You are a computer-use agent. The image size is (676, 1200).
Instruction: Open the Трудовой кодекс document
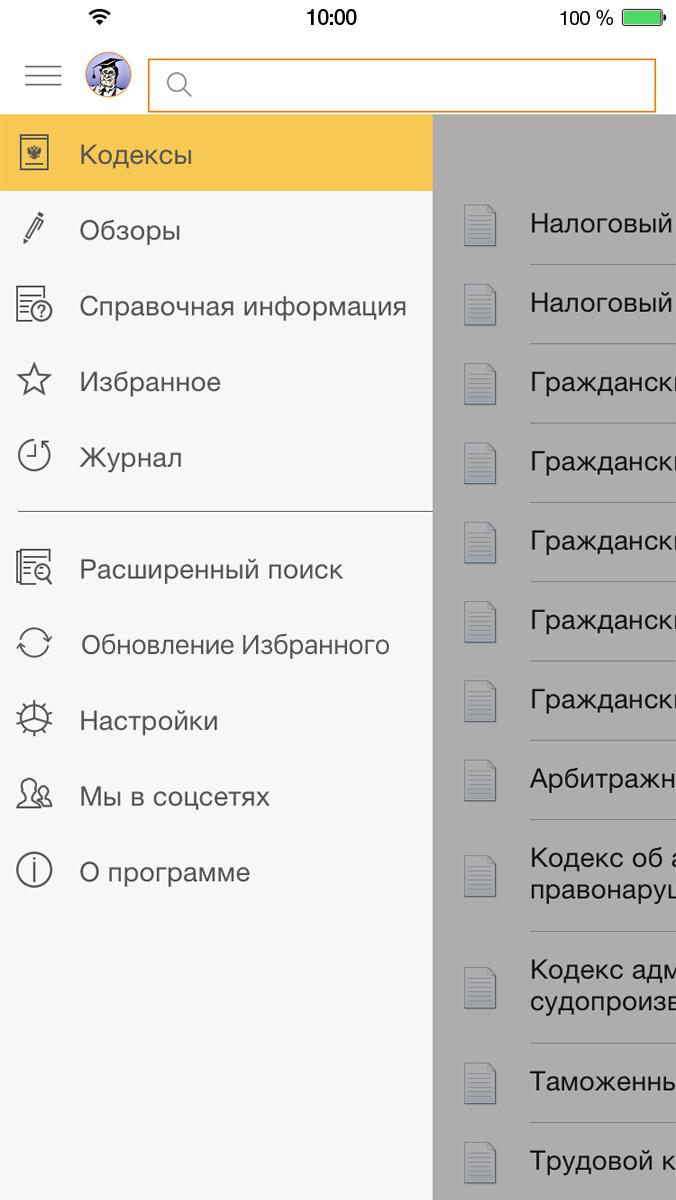pyautogui.click(x=600, y=1160)
